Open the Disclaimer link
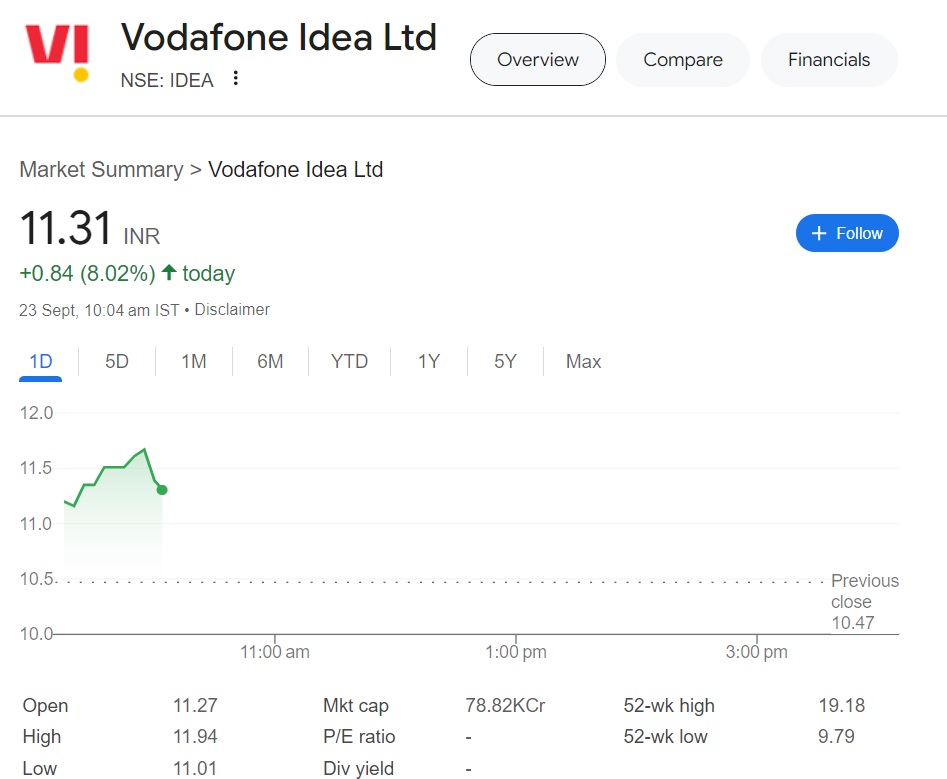 coord(232,310)
